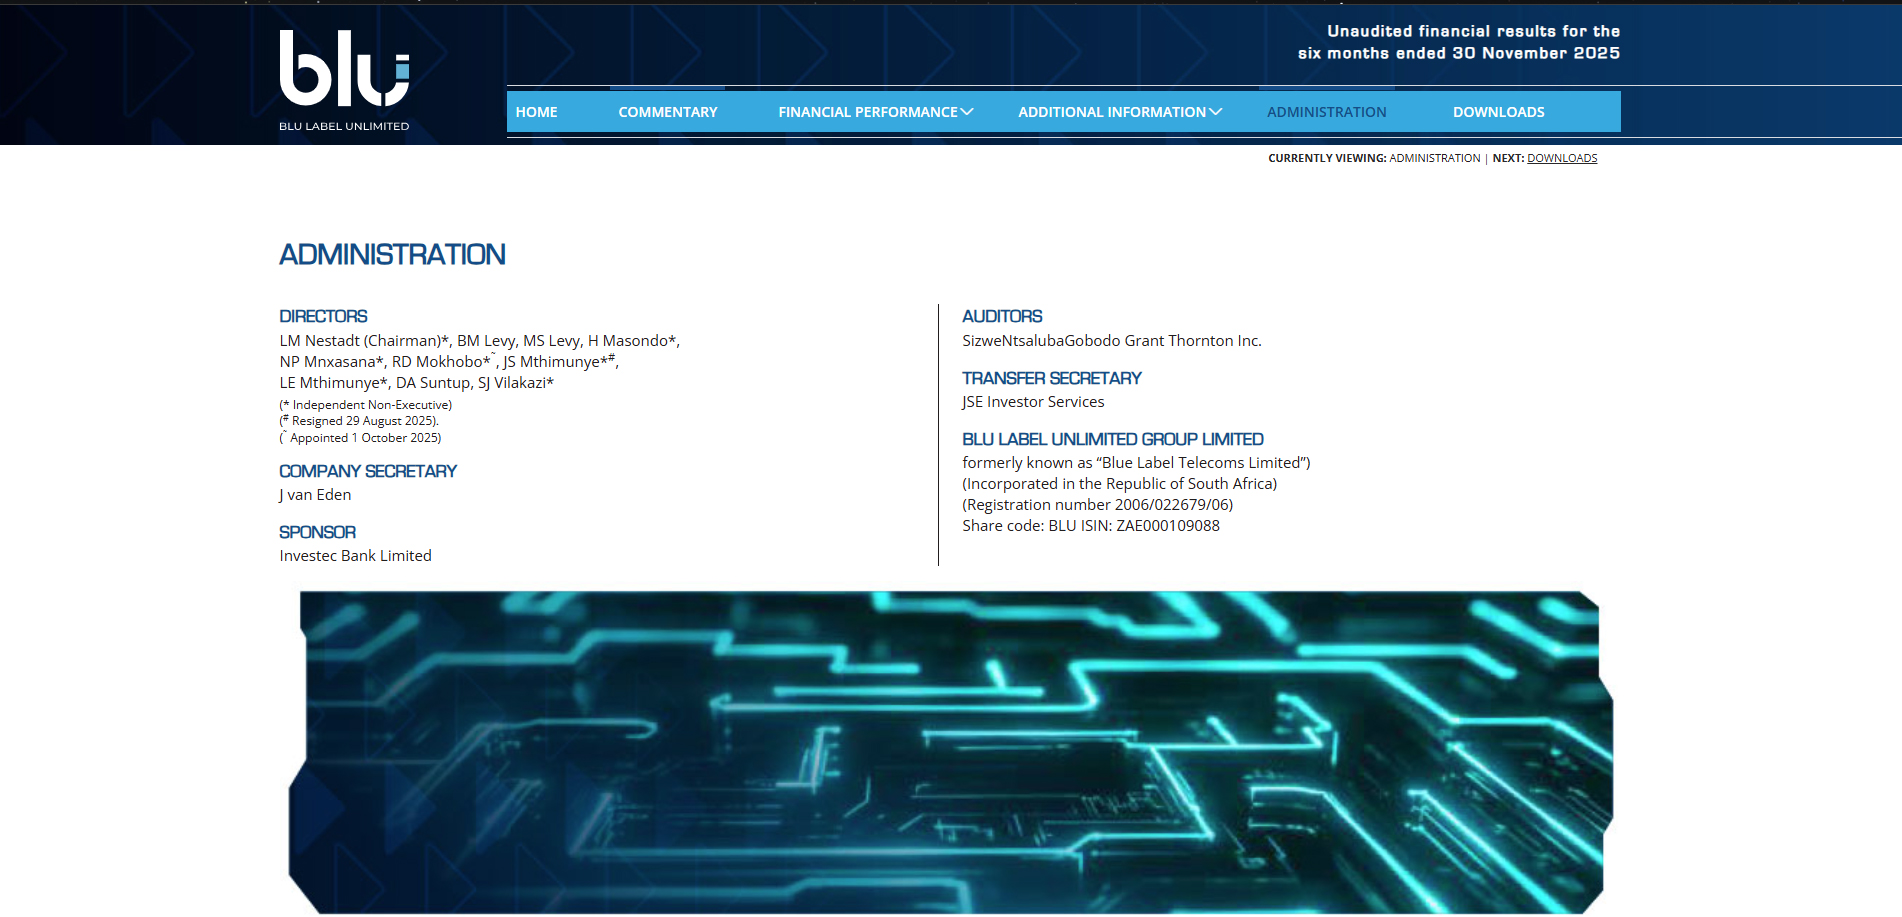Follow the Next: DOWNLOADS link
This screenshot has width=1902, height=917.
[x=1562, y=158]
